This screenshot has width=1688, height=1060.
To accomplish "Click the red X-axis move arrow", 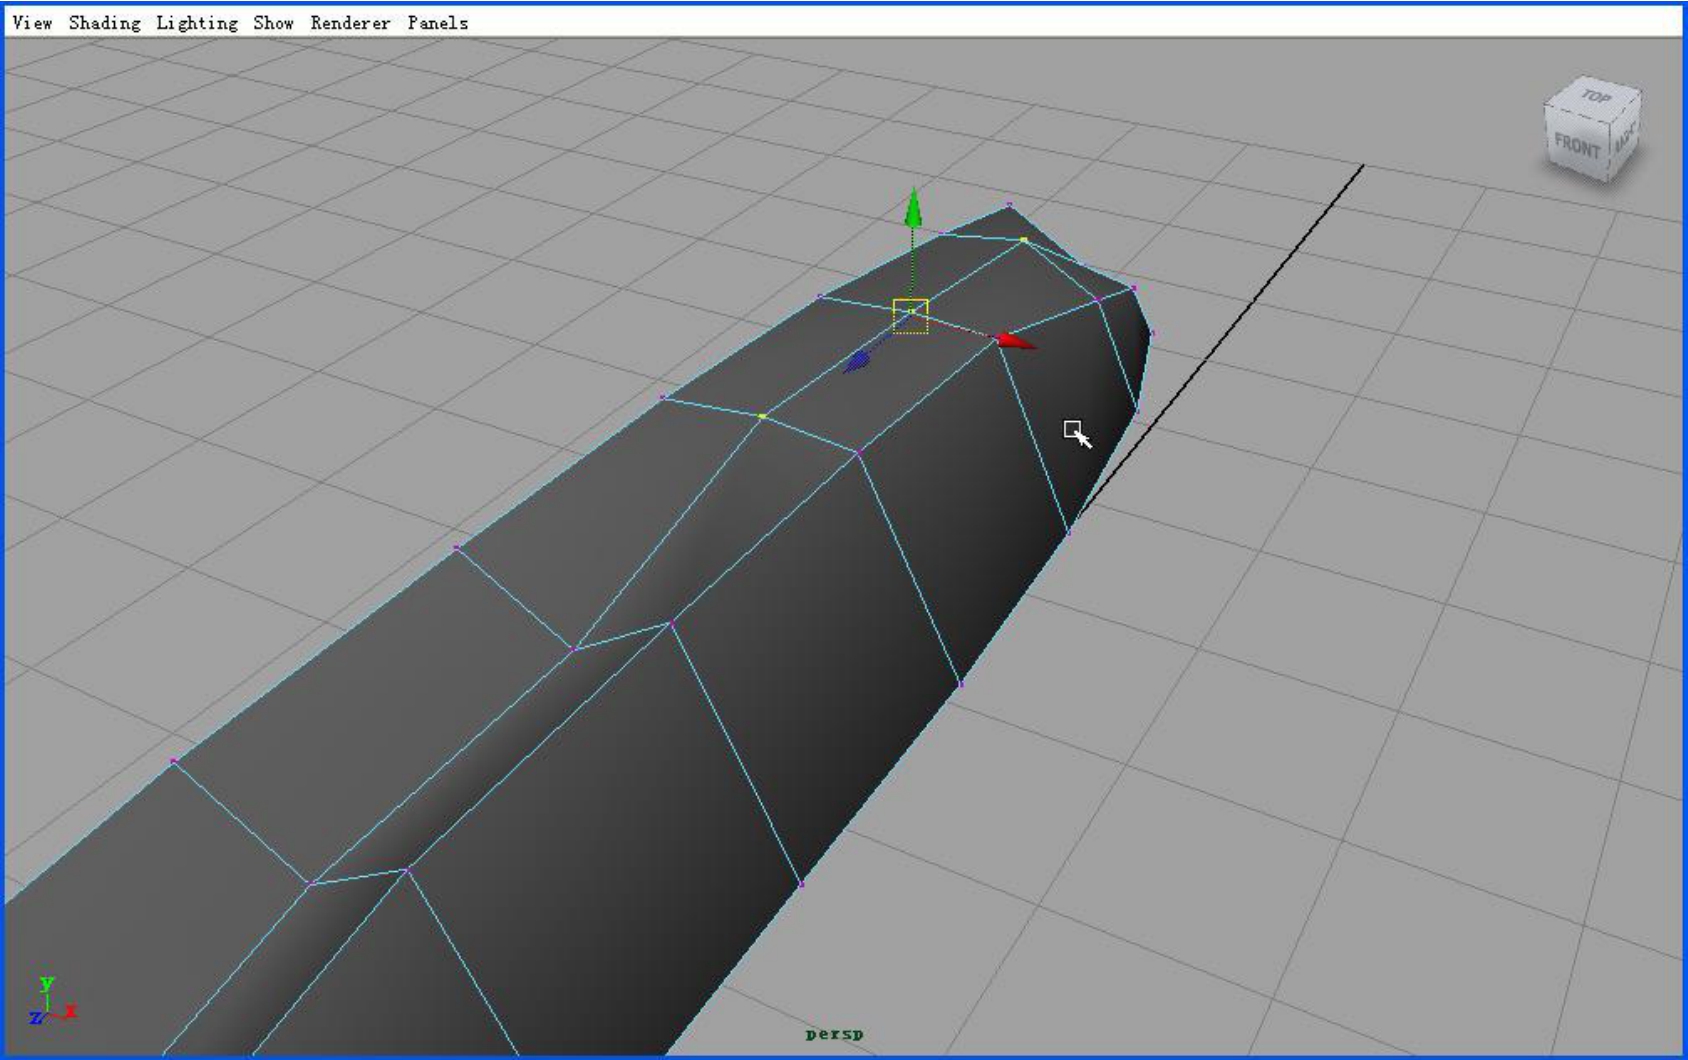I will (1015, 341).
